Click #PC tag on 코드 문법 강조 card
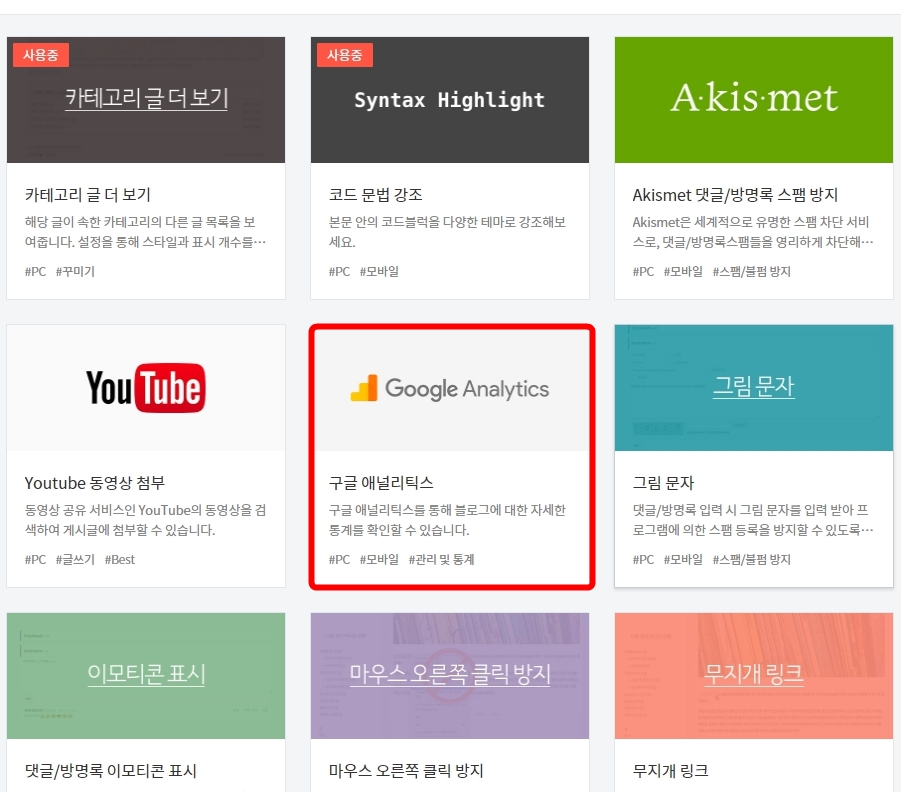The height and width of the screenshot is (792, 901). click(339, 271)
